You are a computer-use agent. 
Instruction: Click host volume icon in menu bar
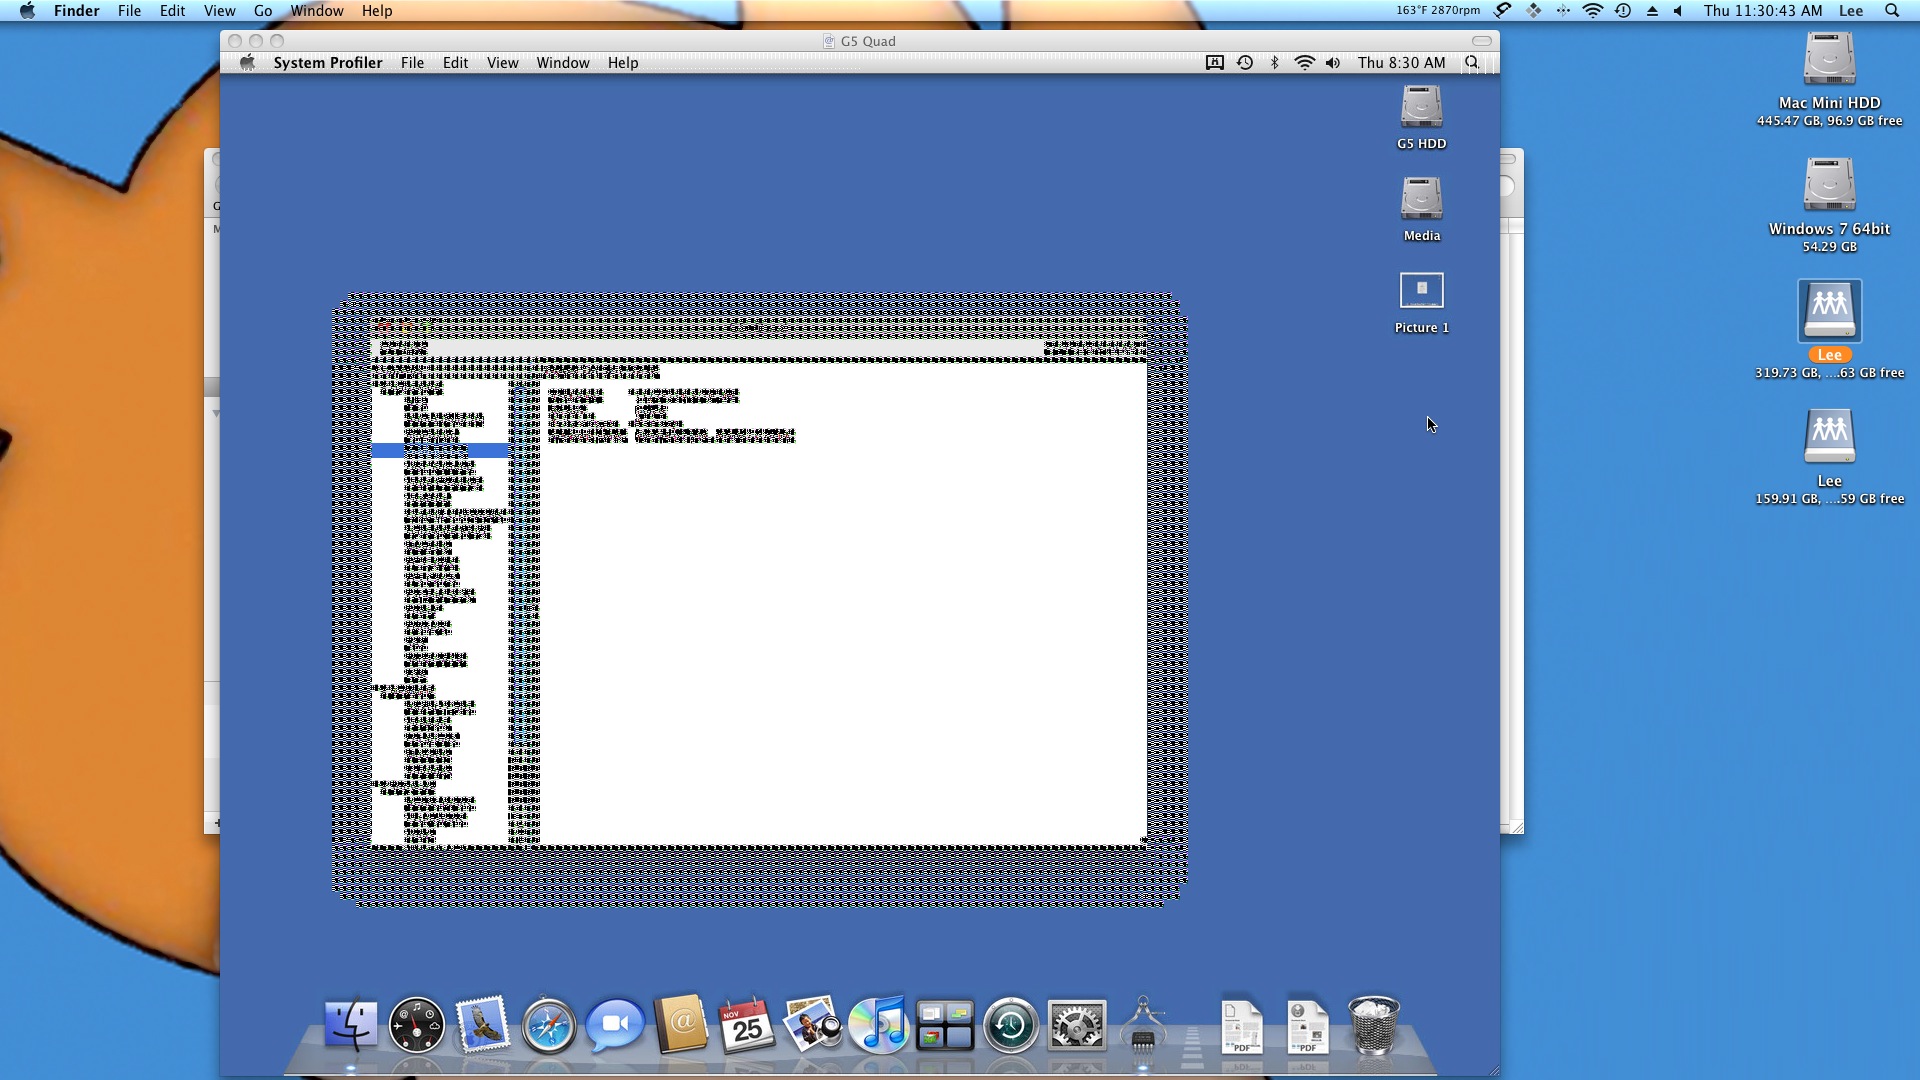tap(1678, 10)
